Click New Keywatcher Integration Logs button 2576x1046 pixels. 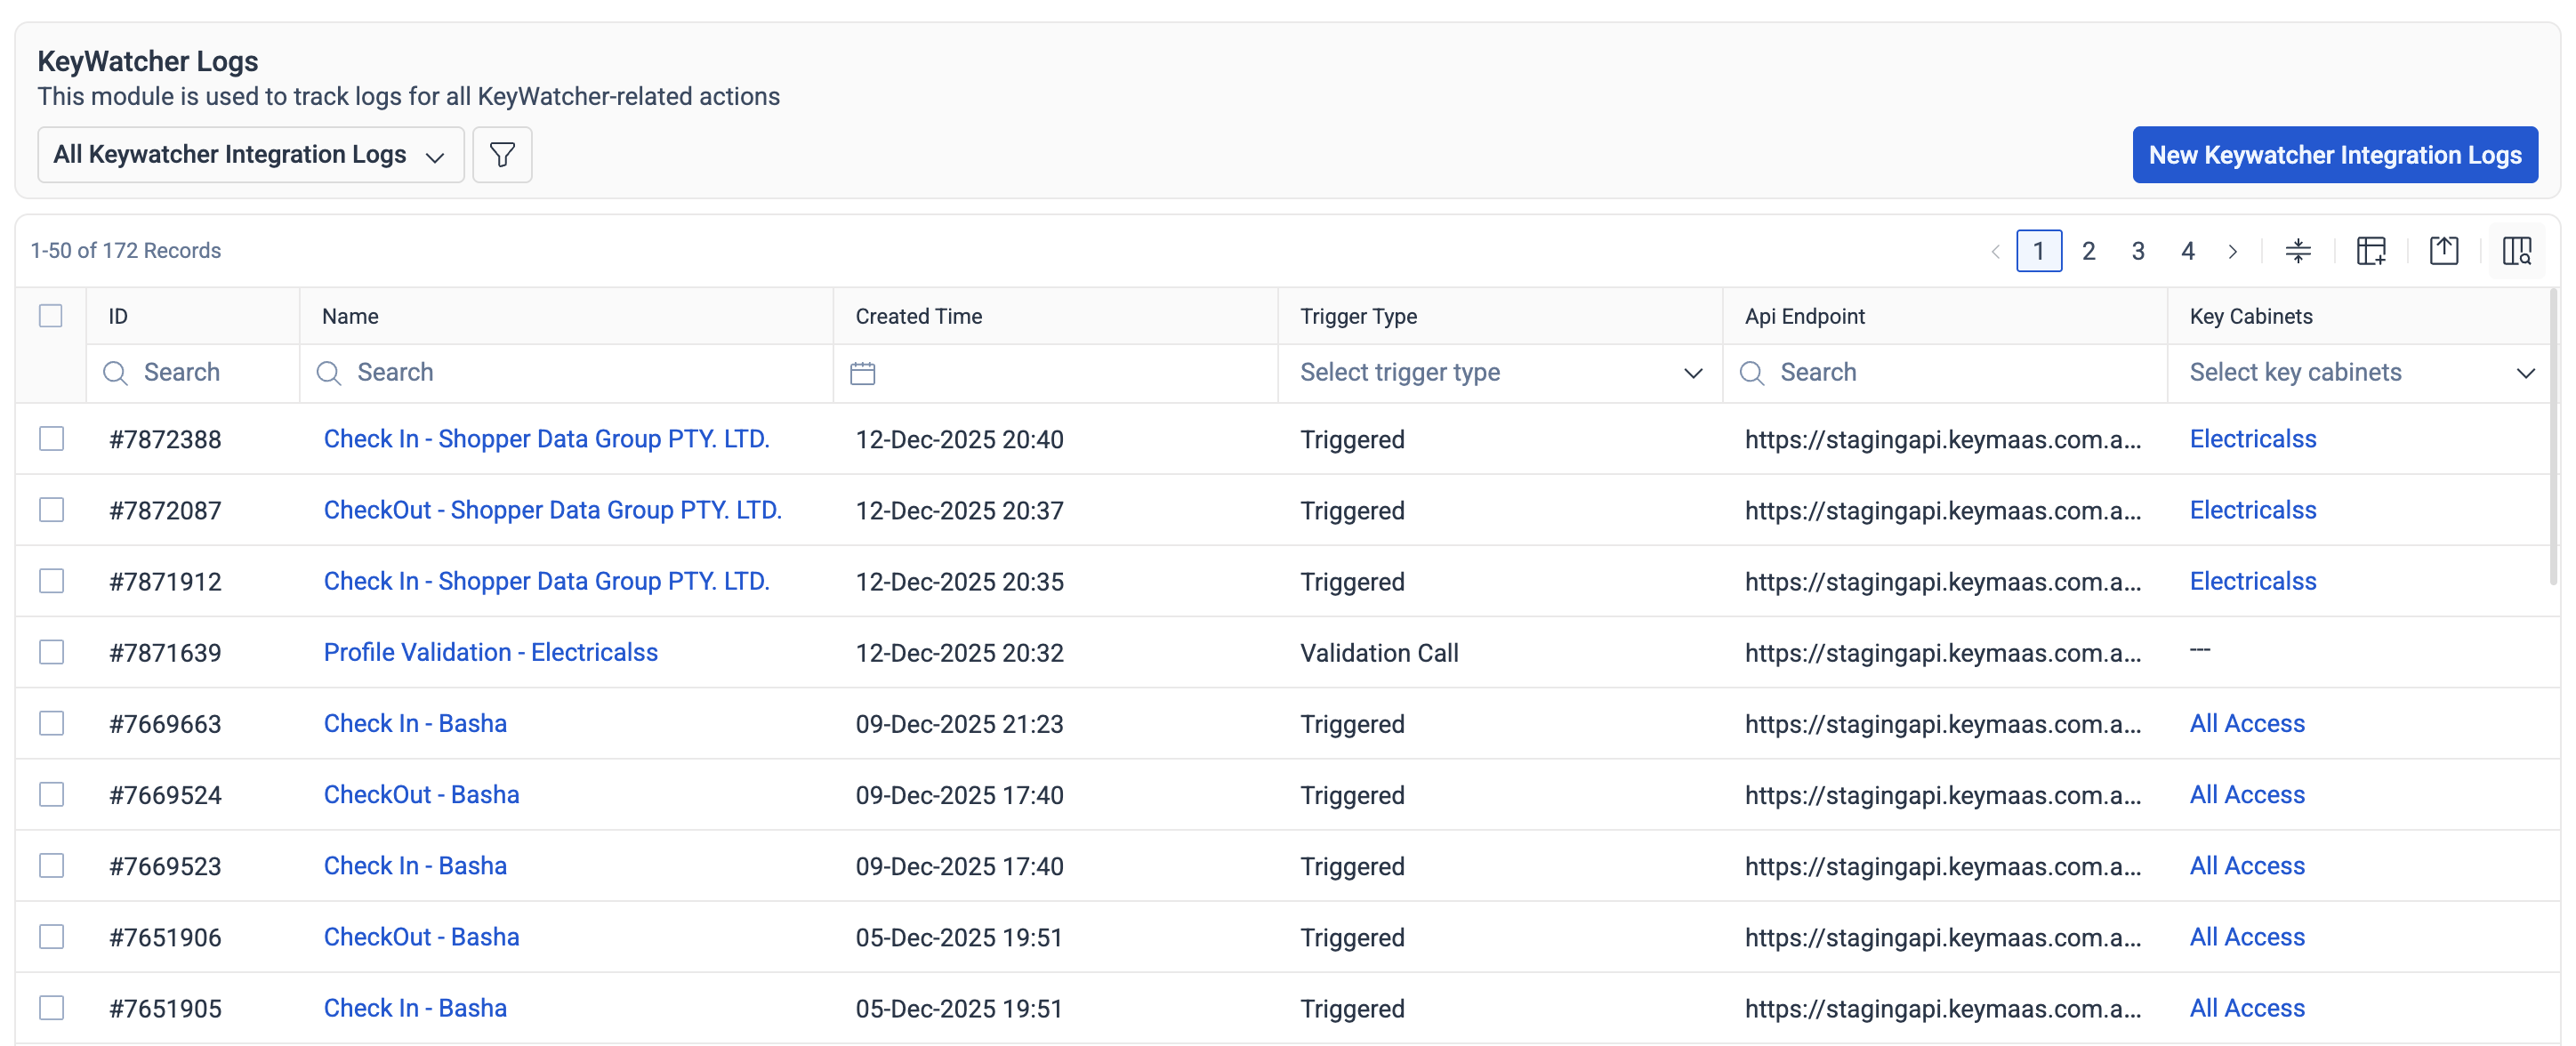(2334, 155)
